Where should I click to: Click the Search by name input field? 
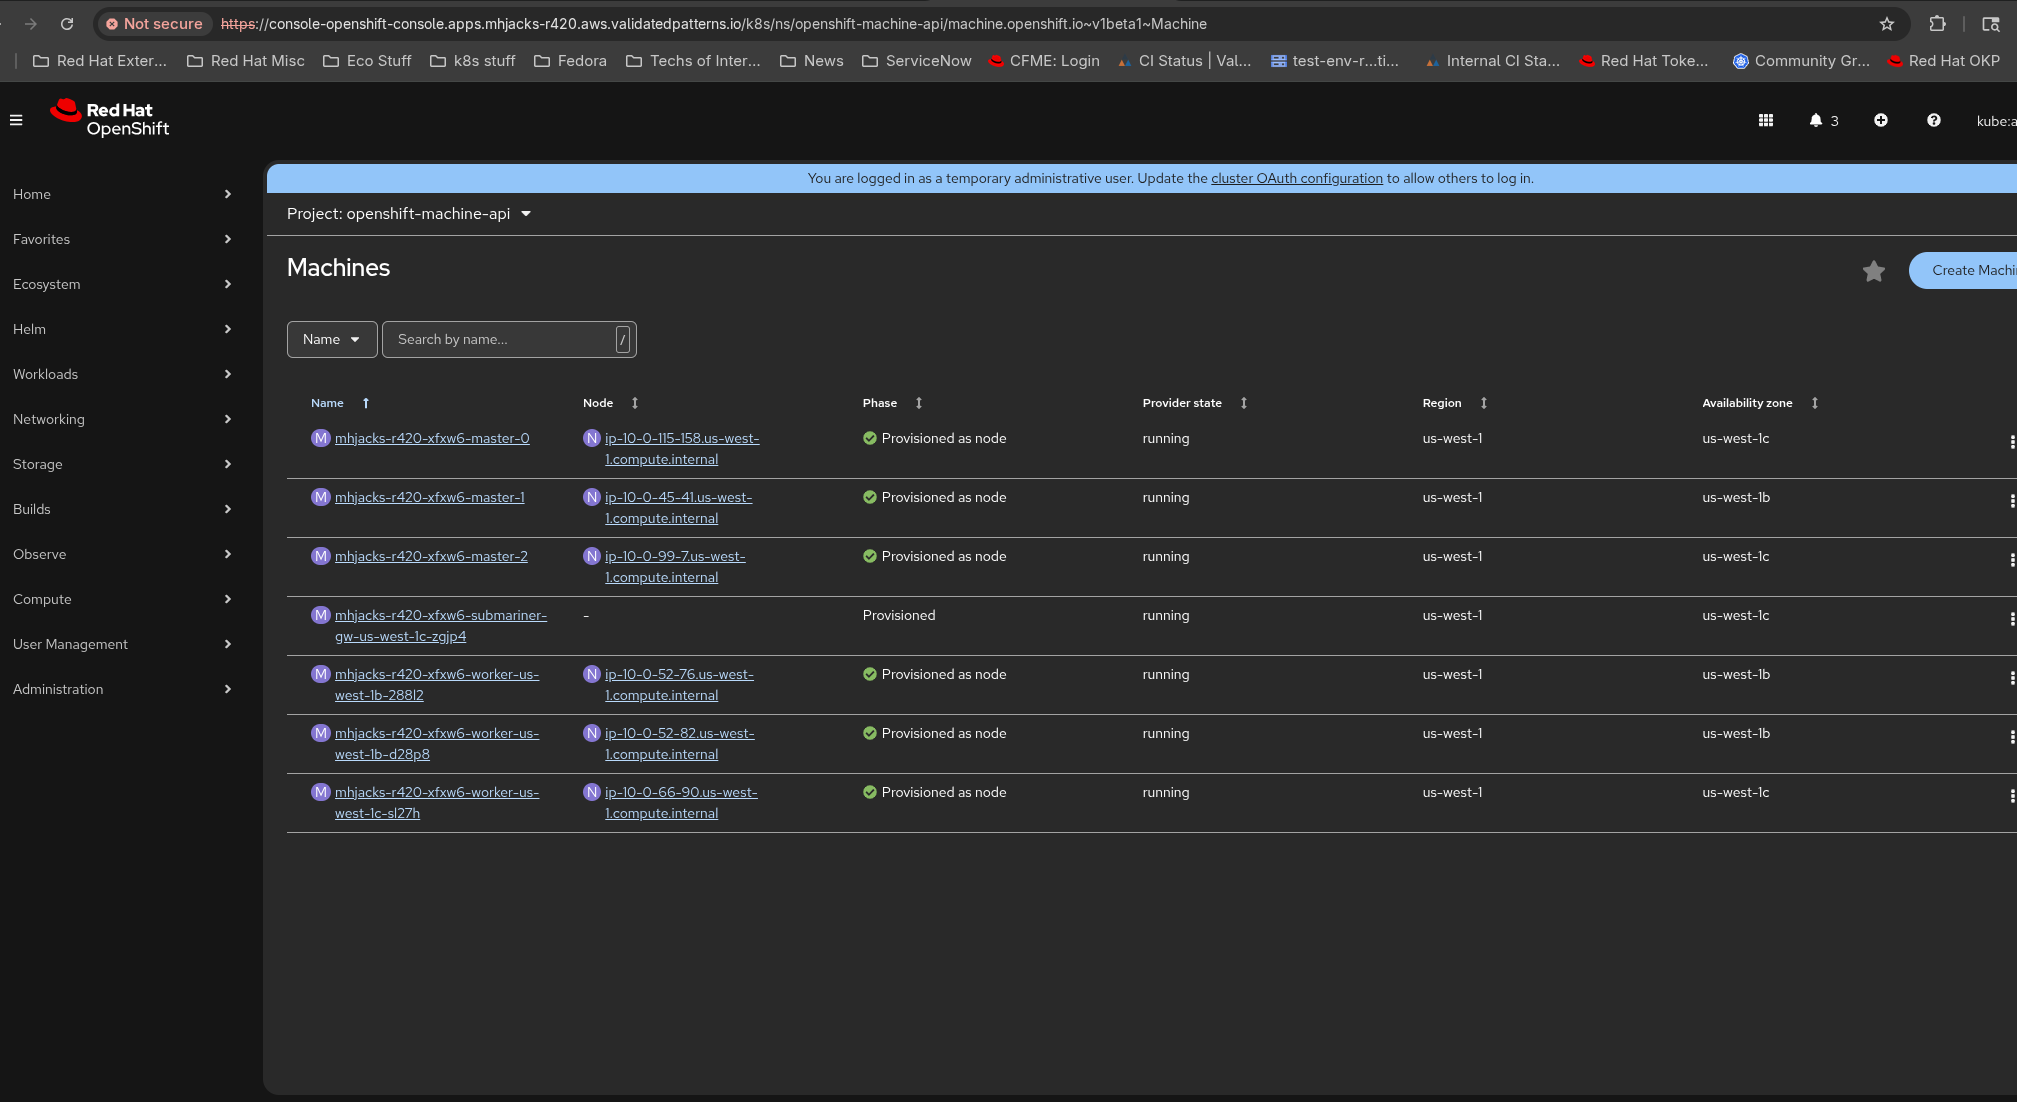(x=500, y=339)
